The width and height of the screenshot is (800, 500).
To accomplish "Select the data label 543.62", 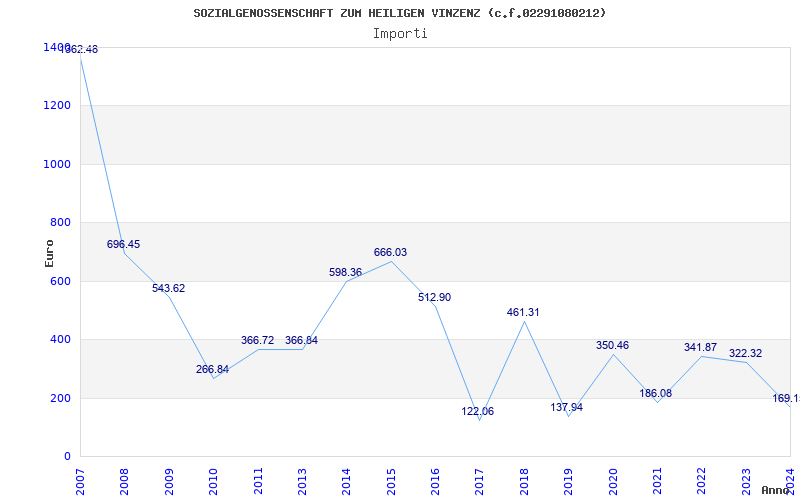I will pos(168,288).
